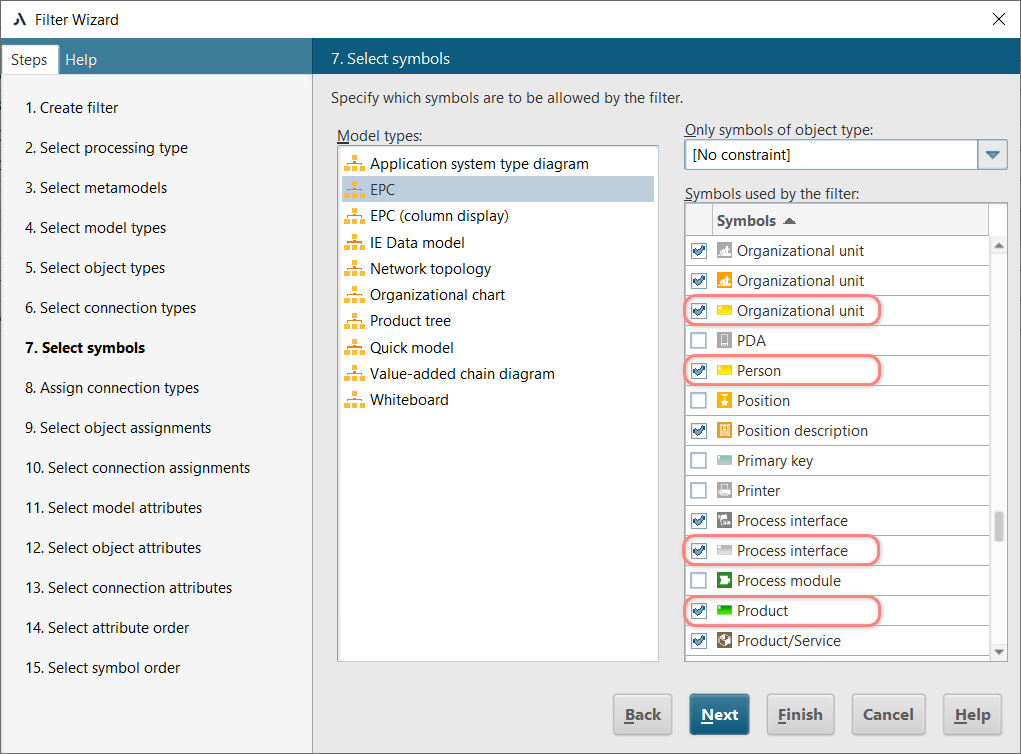Click the Next button

tap(719, 714)
